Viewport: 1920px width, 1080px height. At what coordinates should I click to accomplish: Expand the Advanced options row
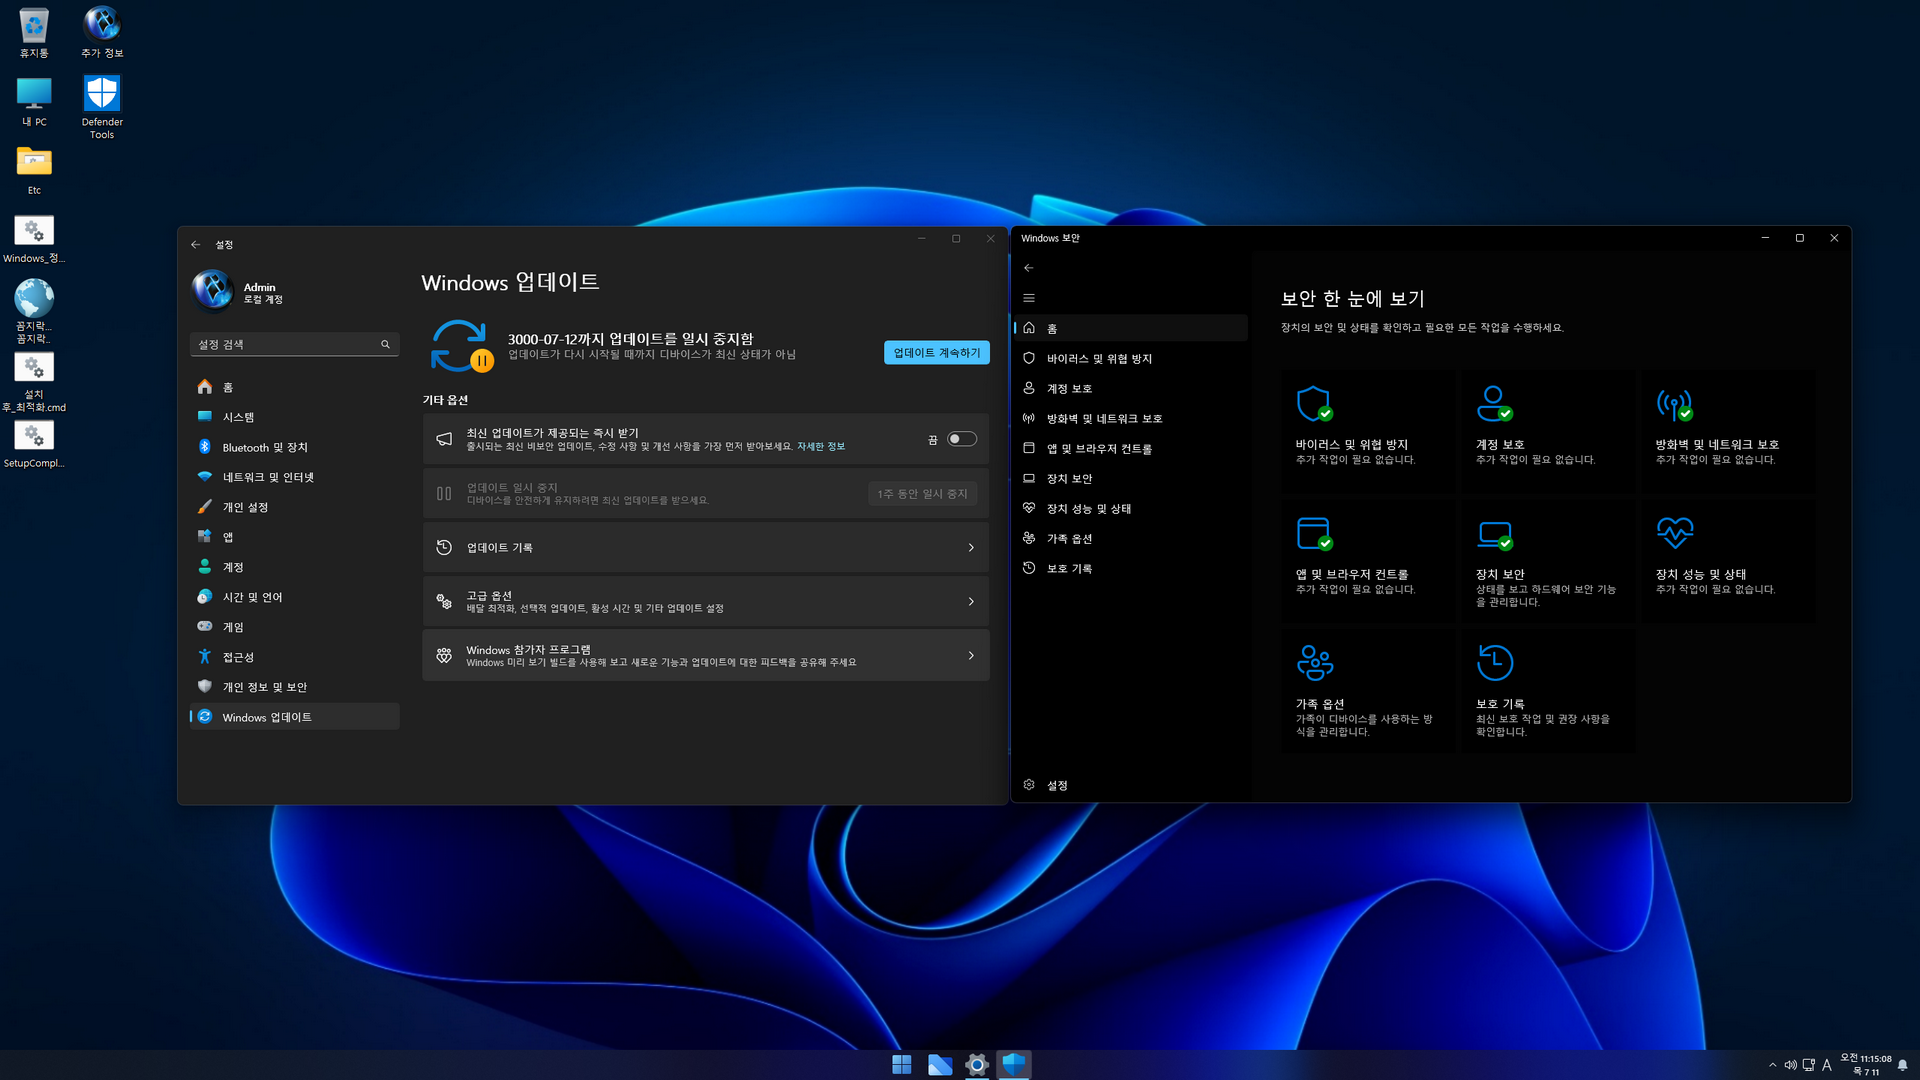(706, 601)
